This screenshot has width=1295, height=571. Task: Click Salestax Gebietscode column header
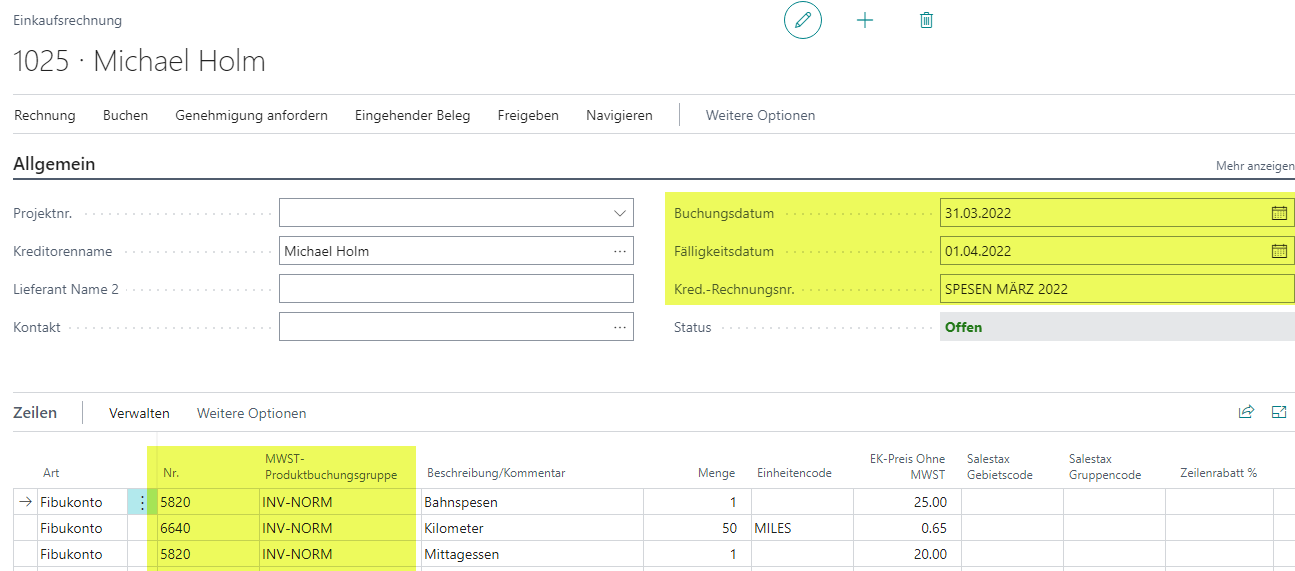(x=1000, y=466)
